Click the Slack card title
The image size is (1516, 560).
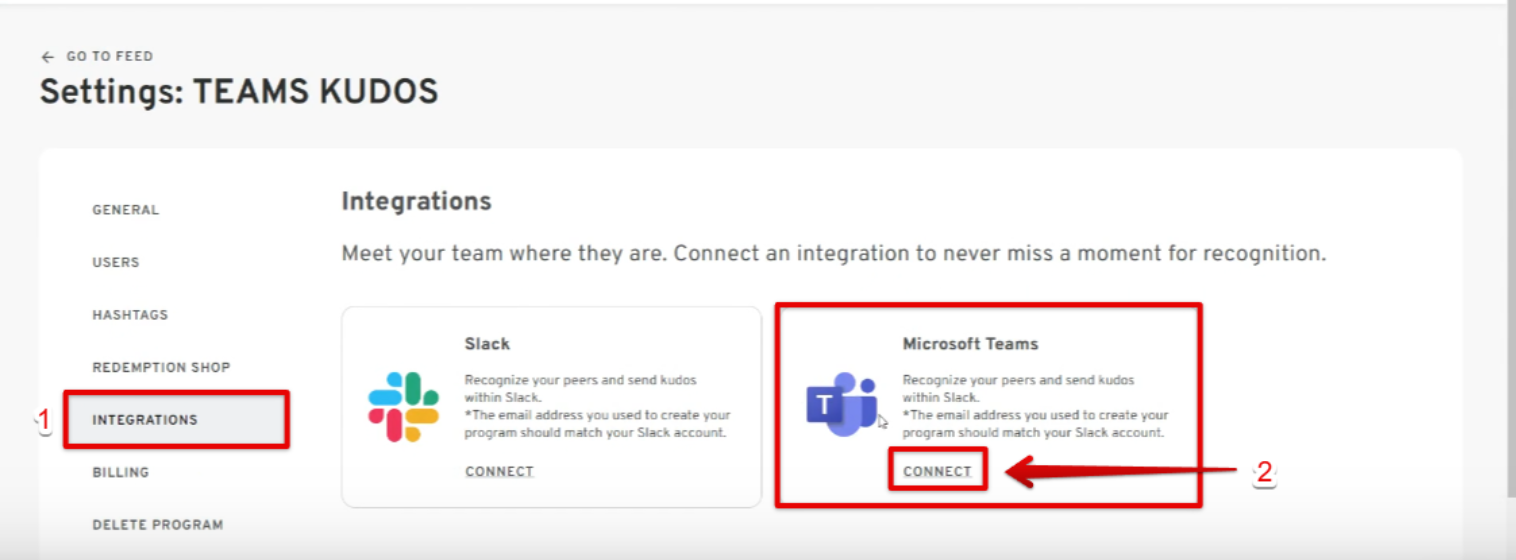(487, 343)
